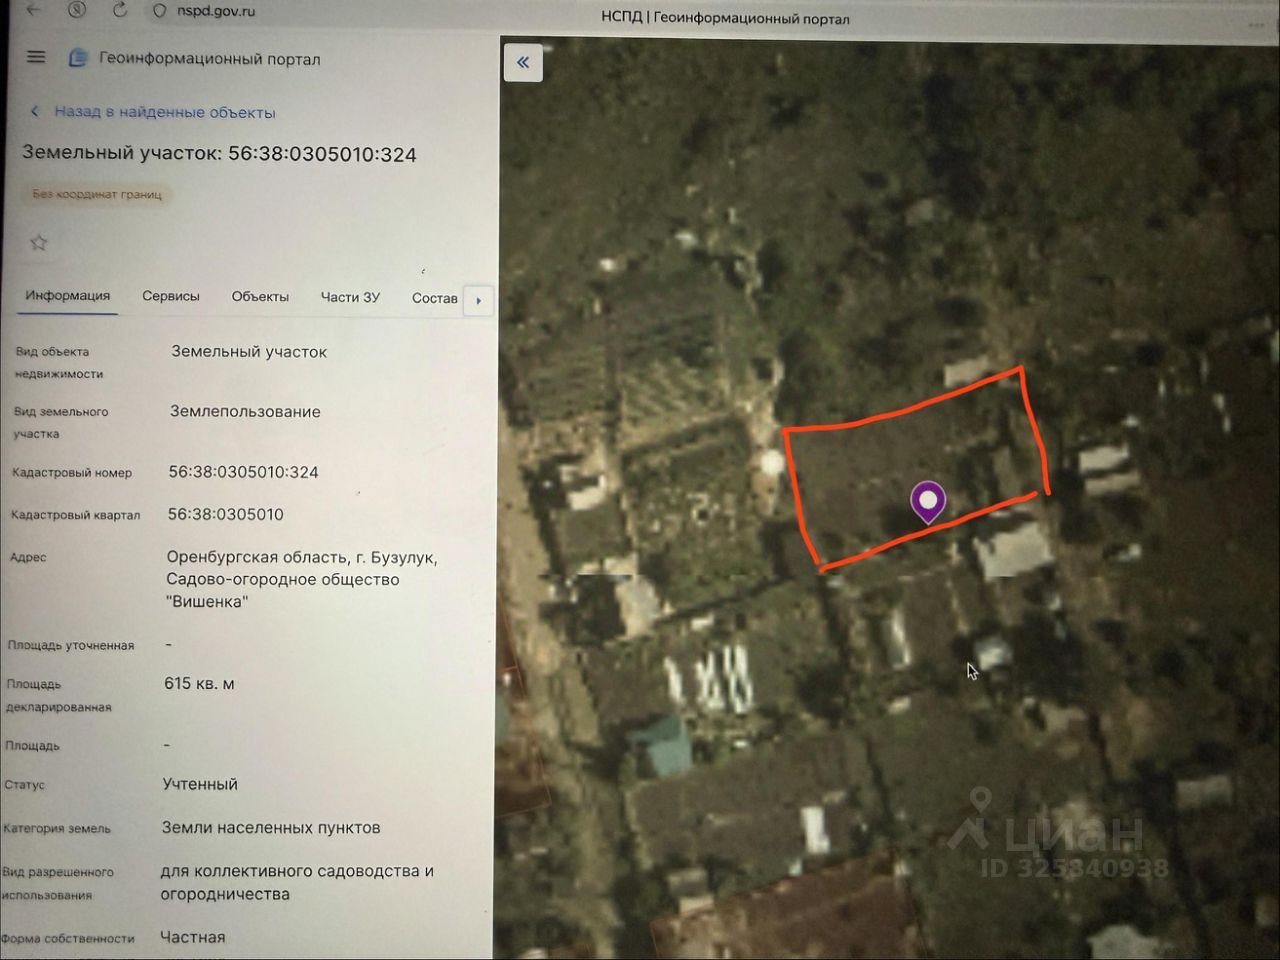The height and width of the screenshot is (960, 1280).
Task: Open the Объекты tab
Action: click(x=260, y=297)
